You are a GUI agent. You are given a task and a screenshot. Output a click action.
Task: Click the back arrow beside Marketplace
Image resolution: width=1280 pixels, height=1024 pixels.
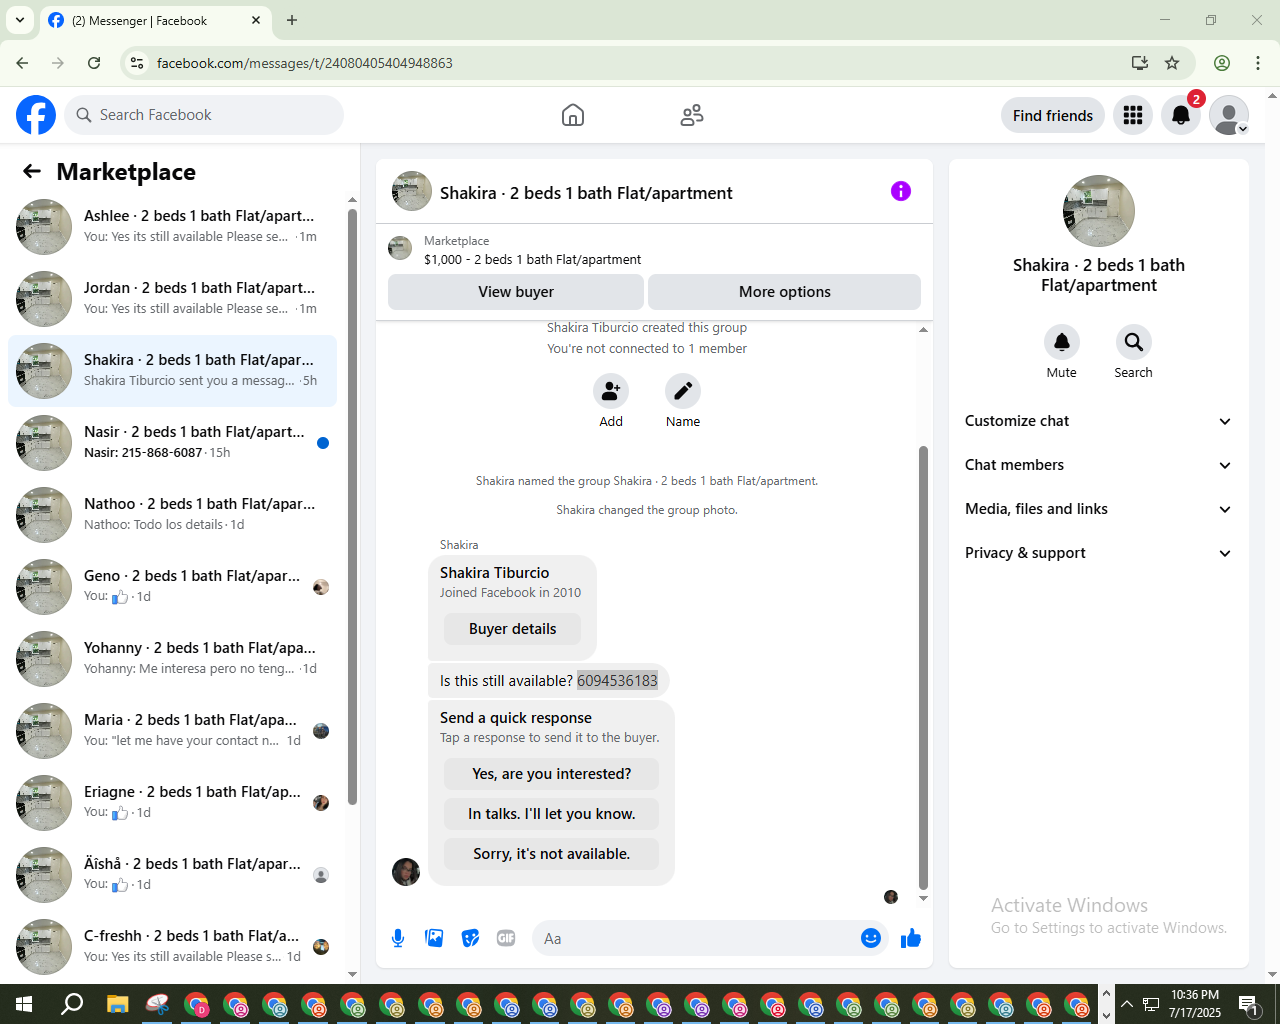[x=32, y=171]
